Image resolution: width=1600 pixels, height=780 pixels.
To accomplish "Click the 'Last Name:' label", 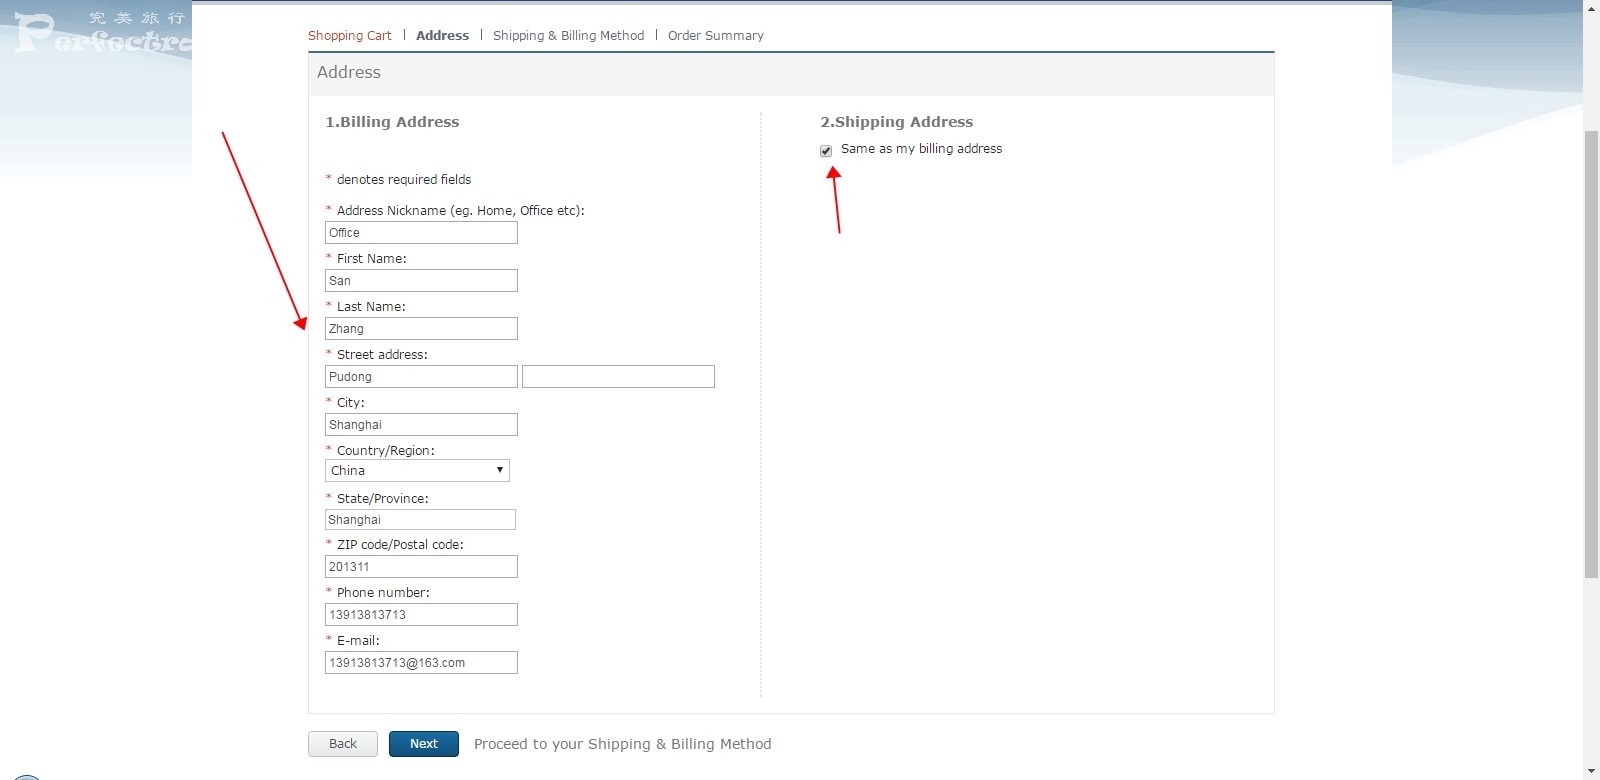I will 371,307.
